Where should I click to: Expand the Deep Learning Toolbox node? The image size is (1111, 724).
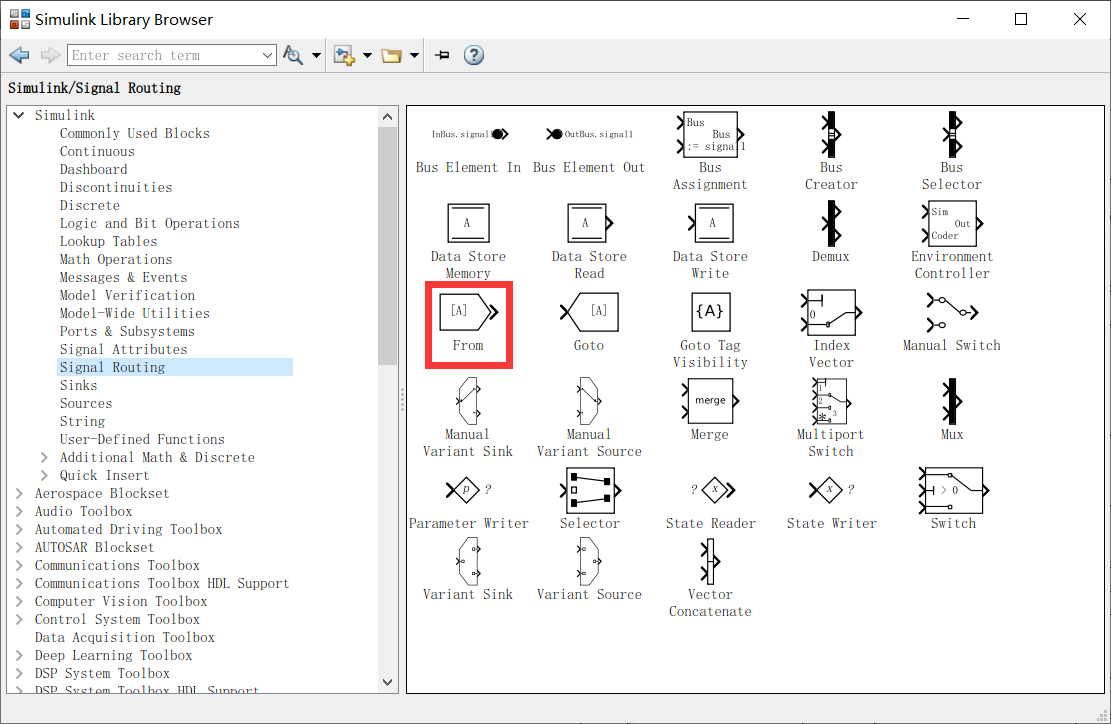coord(19,655)
